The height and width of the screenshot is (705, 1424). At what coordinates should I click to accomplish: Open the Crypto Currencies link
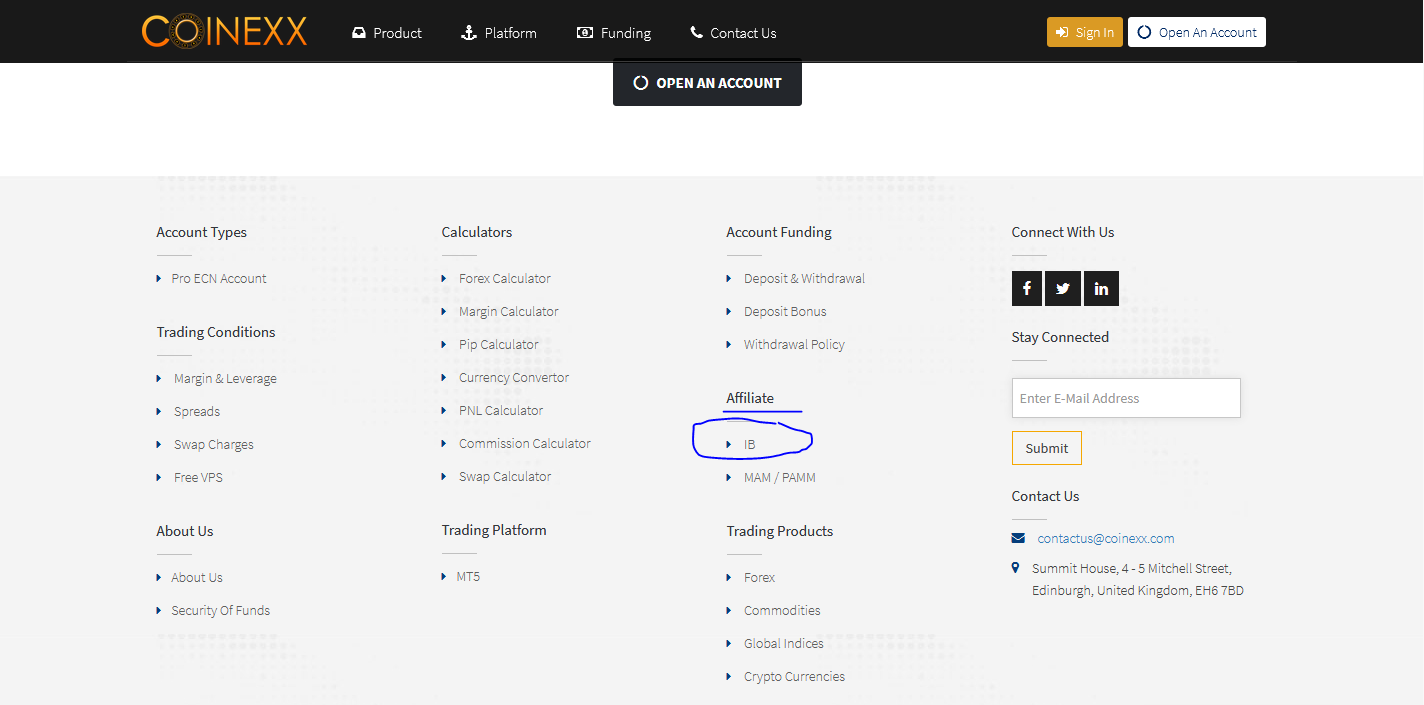pos(794,676)
